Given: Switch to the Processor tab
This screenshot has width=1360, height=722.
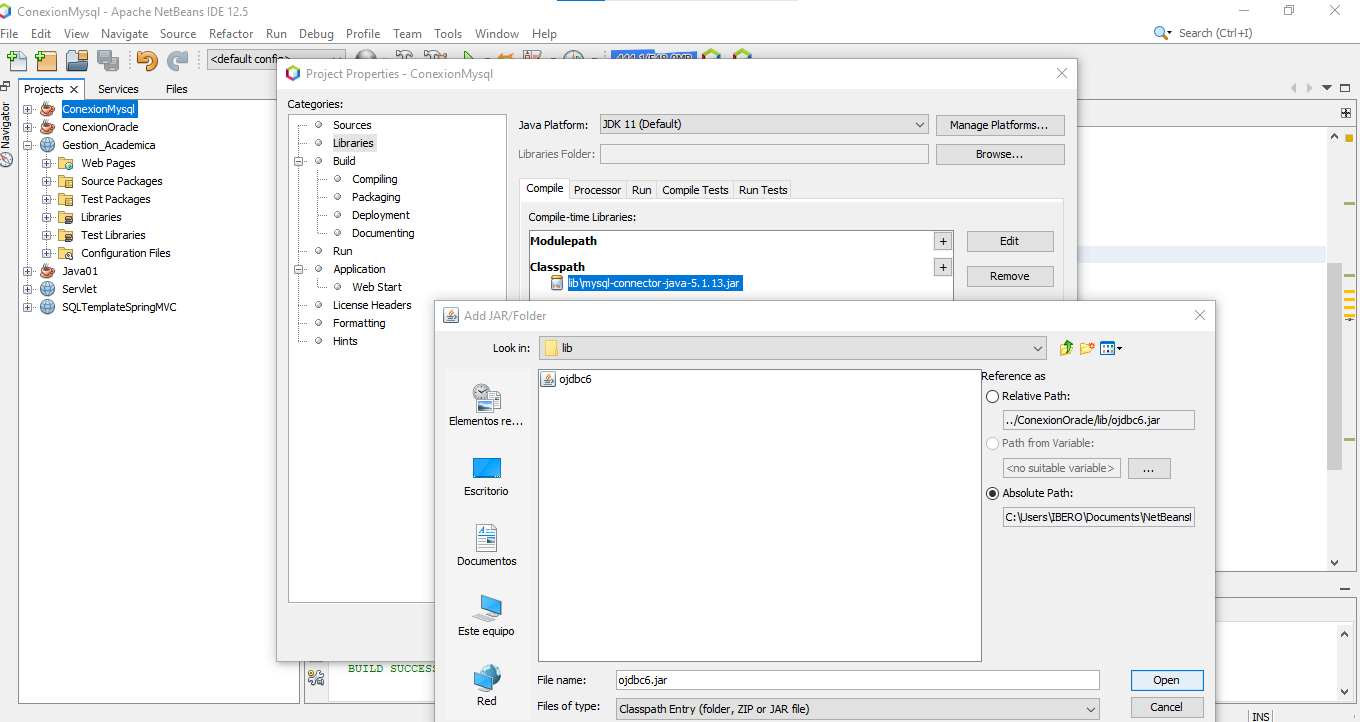Looking at the screenshot, I should pos(597,190).
